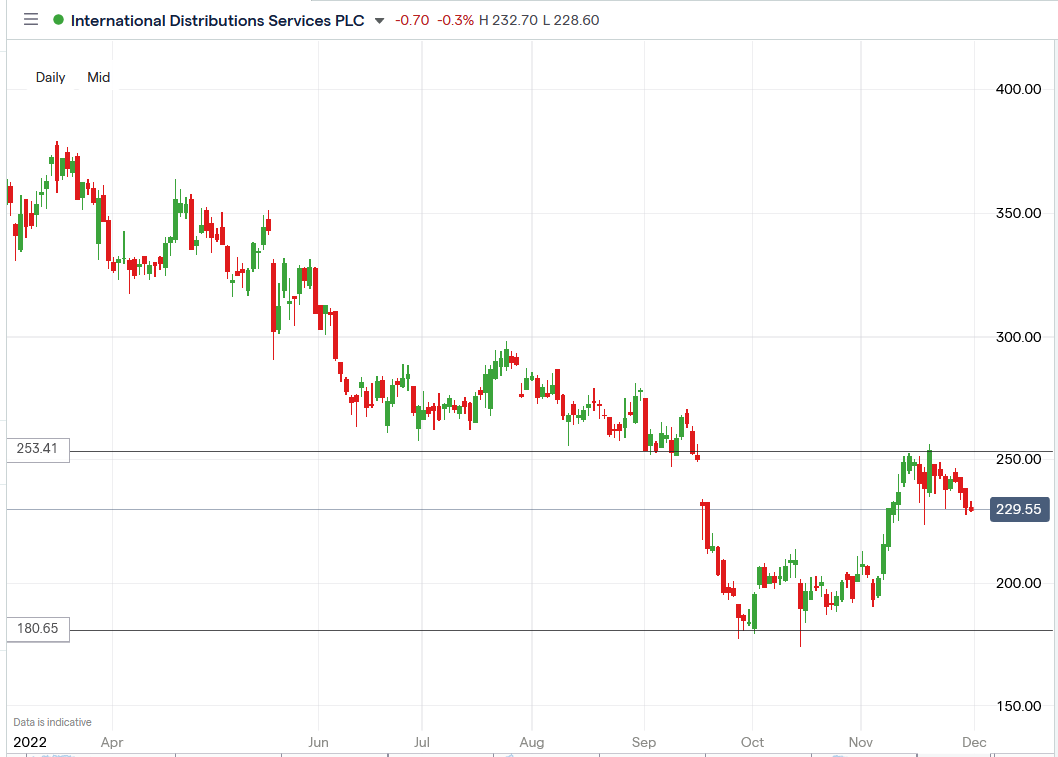
Task: Click the Apr label on time axis
Action: click(x=112, y=743)
